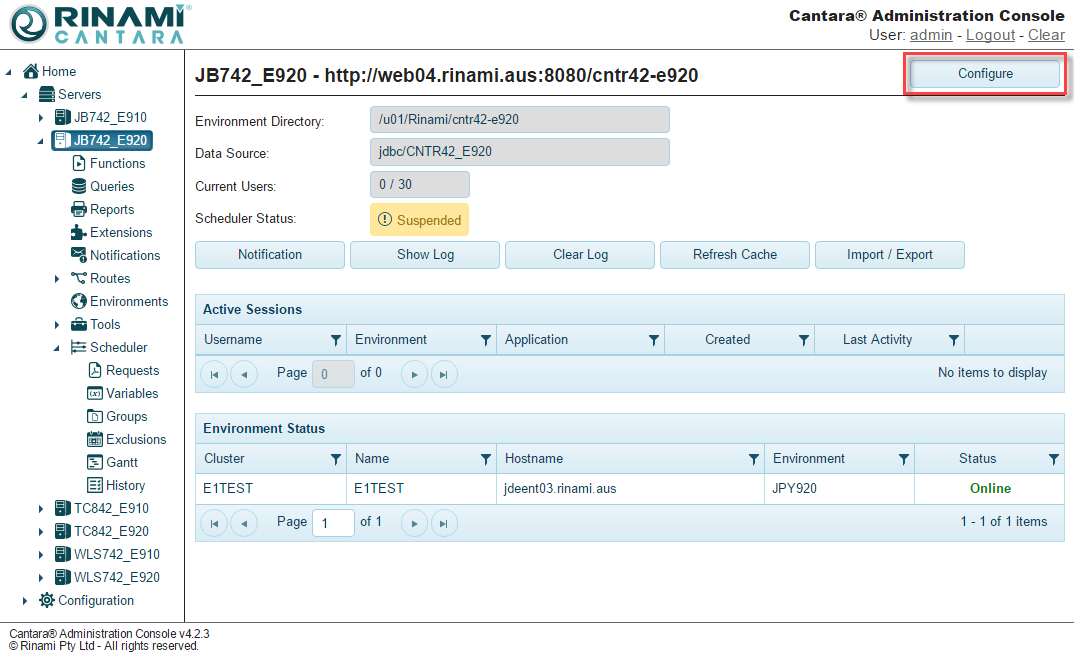Viewport: 1074px width, 672px height.
Task: Click the Functions icon in sidebar
Action: point(79,163)
